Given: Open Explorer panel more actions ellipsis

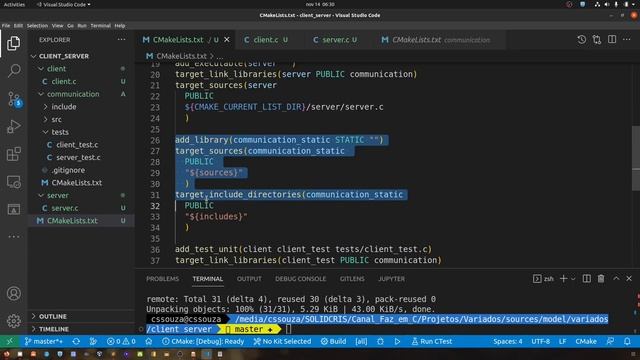Looking at the screenshot, I should click(x=121, y=40).
